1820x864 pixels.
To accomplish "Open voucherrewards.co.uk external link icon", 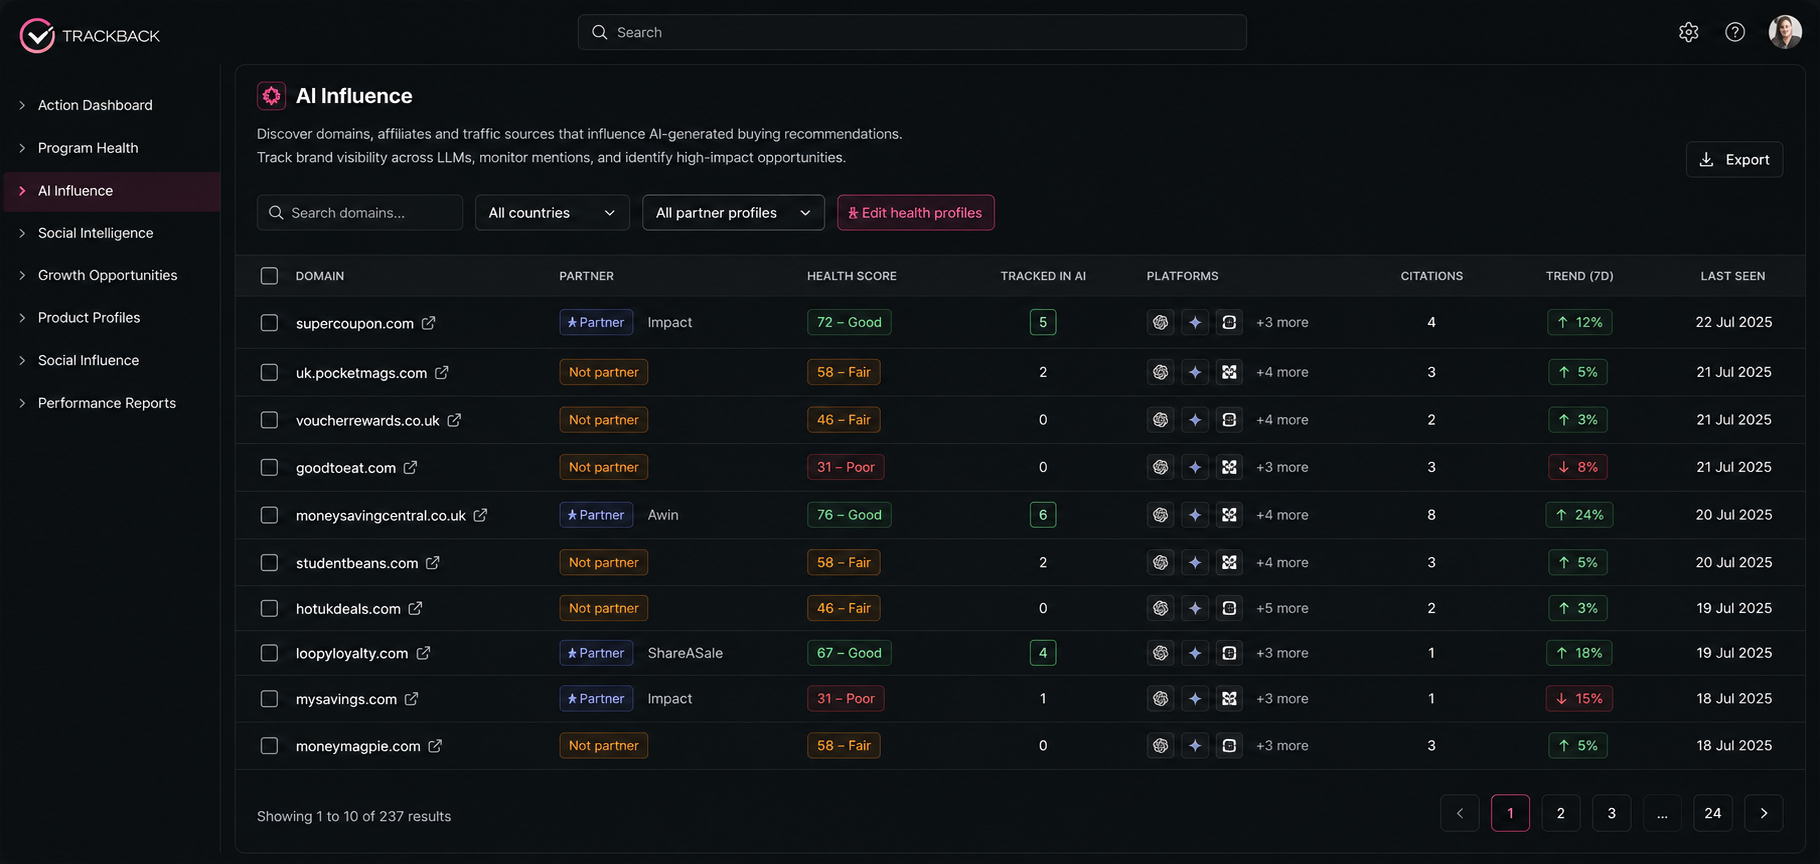I will tap(454, 420).
